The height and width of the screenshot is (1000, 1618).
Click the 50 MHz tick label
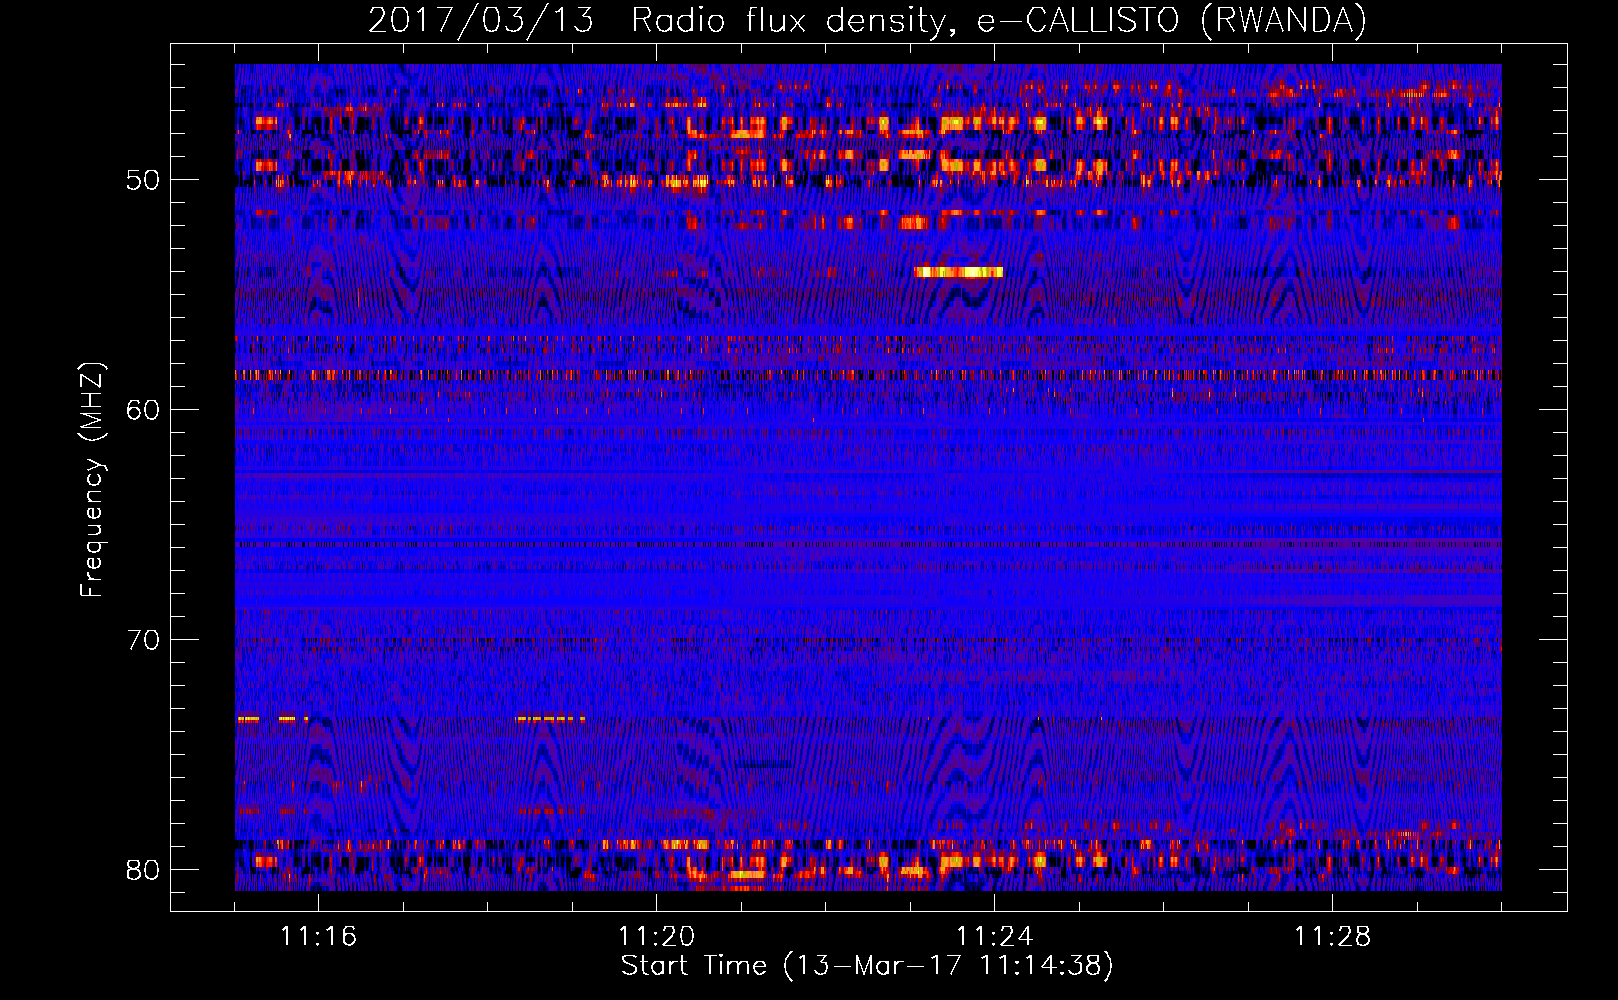coord(143,180)
